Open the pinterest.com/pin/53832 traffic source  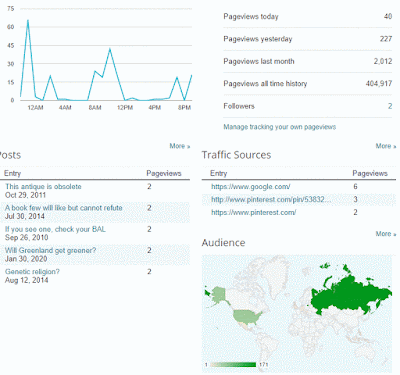pyautogui.click(x=271, y=199)
